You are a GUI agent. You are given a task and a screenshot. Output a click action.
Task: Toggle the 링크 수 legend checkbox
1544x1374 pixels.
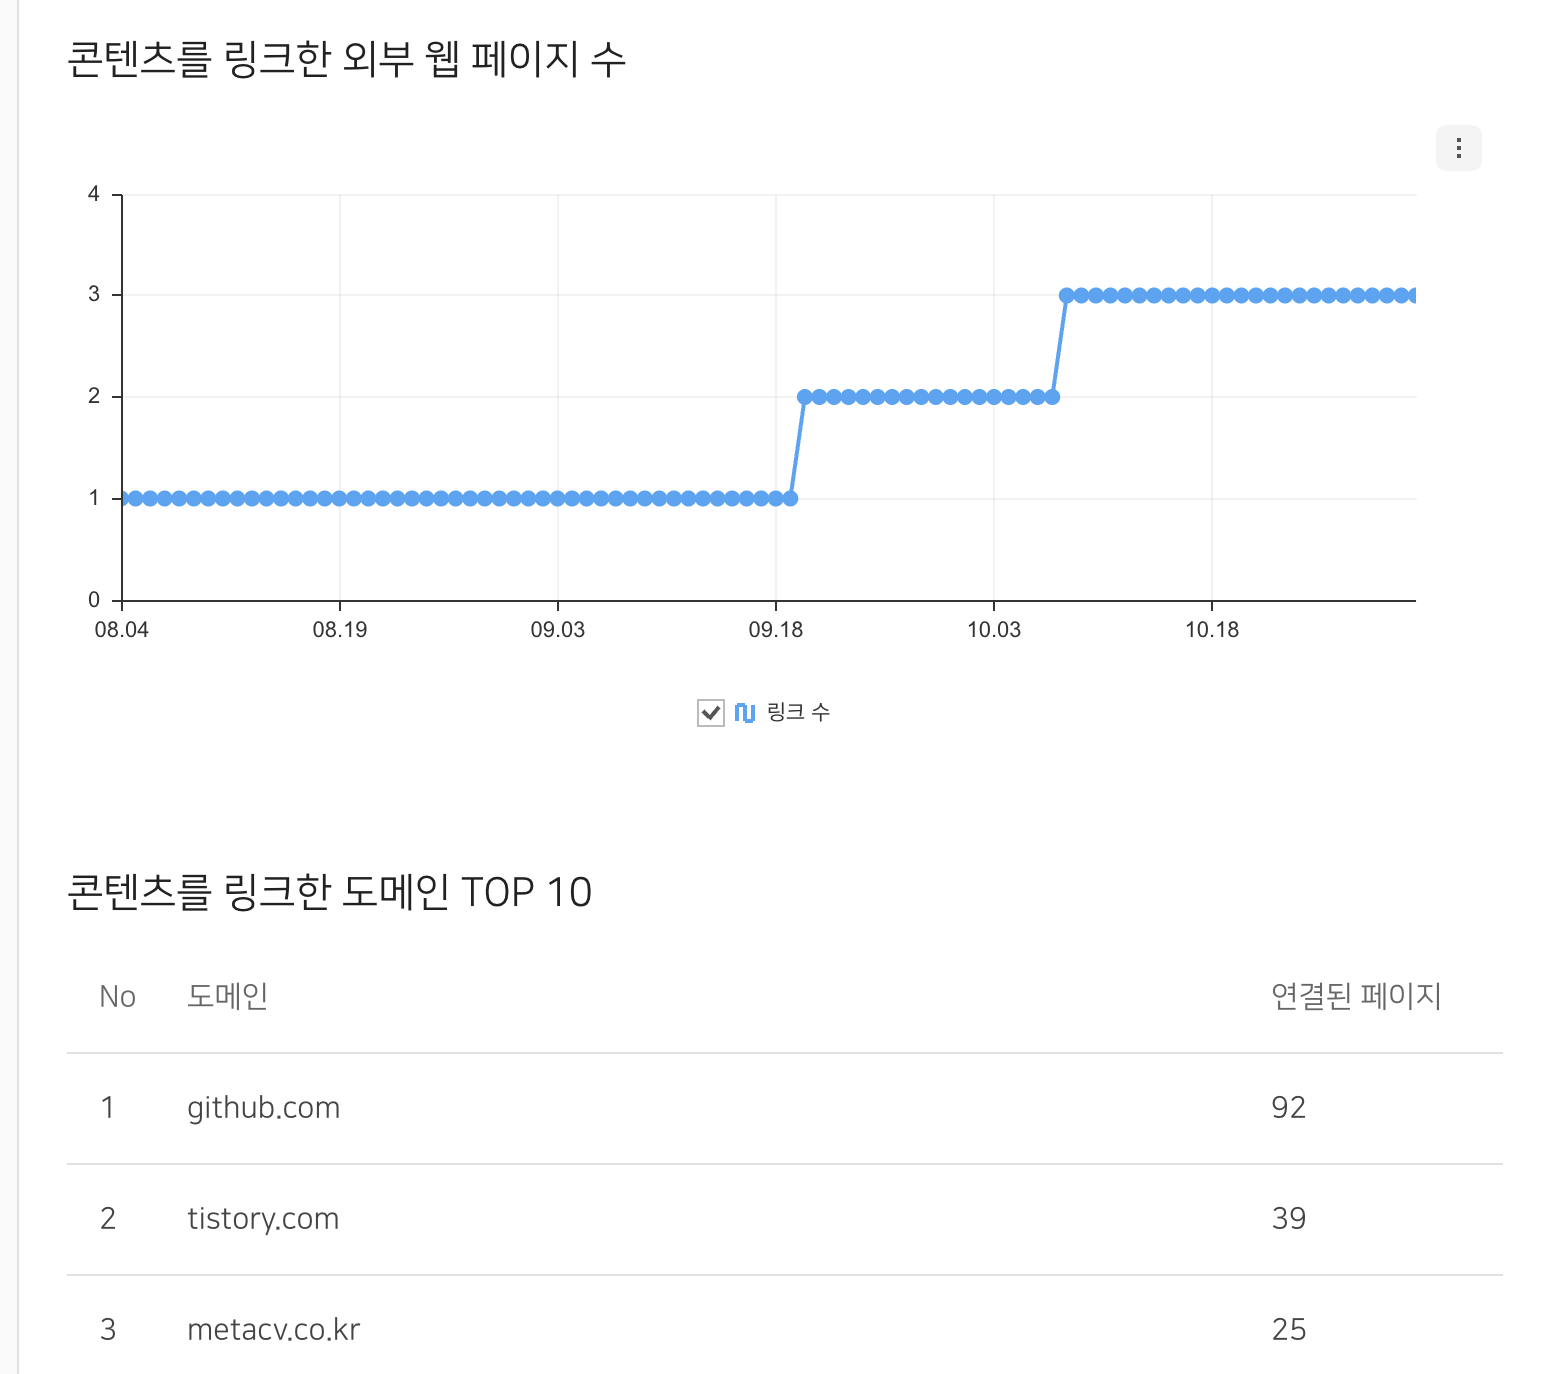(x=710, y=713)
